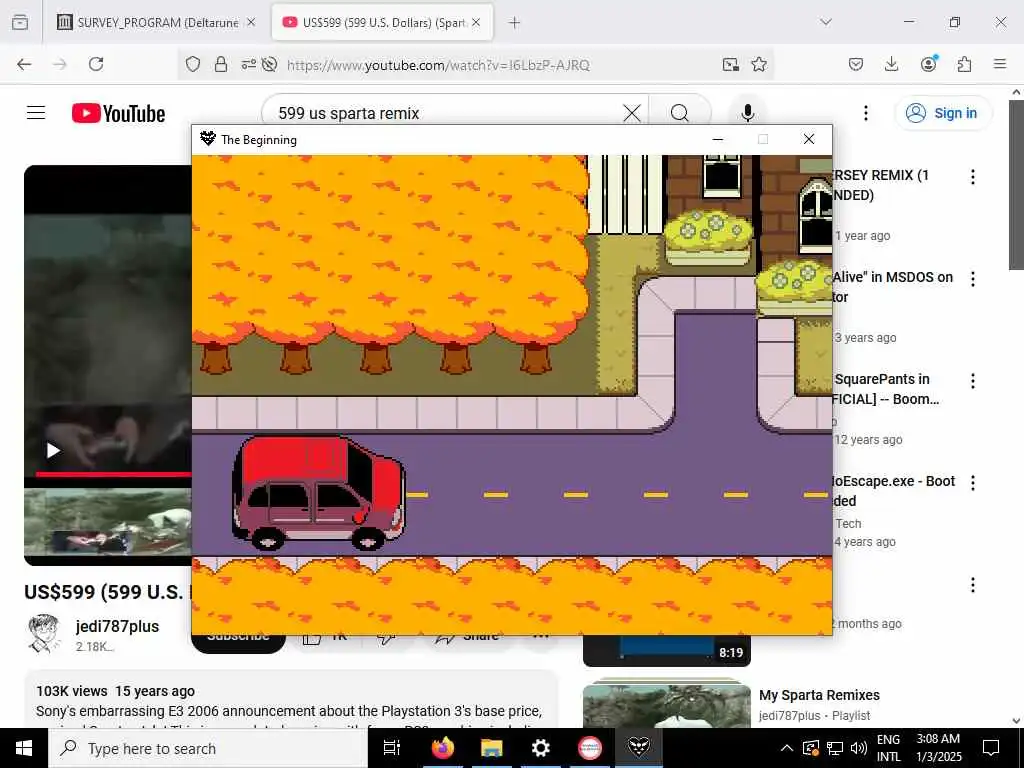Screen dimensions: 1024x768
Task: Toggle picture-in-picture icon in address bar
Action: pyautogui.click(x=730, y=64)
